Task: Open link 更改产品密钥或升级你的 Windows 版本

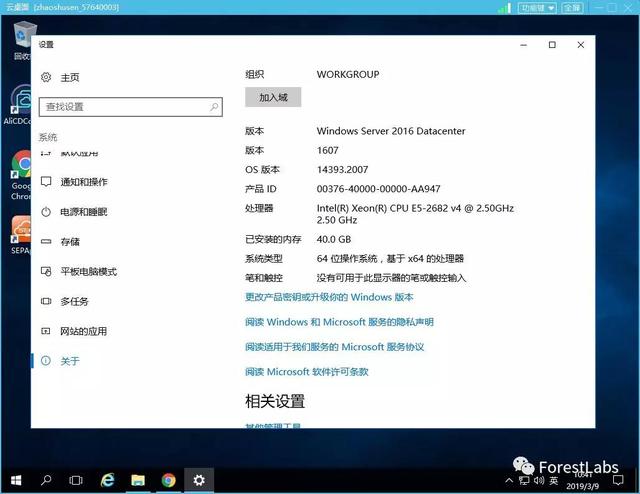Action: (x=329, y=297)
